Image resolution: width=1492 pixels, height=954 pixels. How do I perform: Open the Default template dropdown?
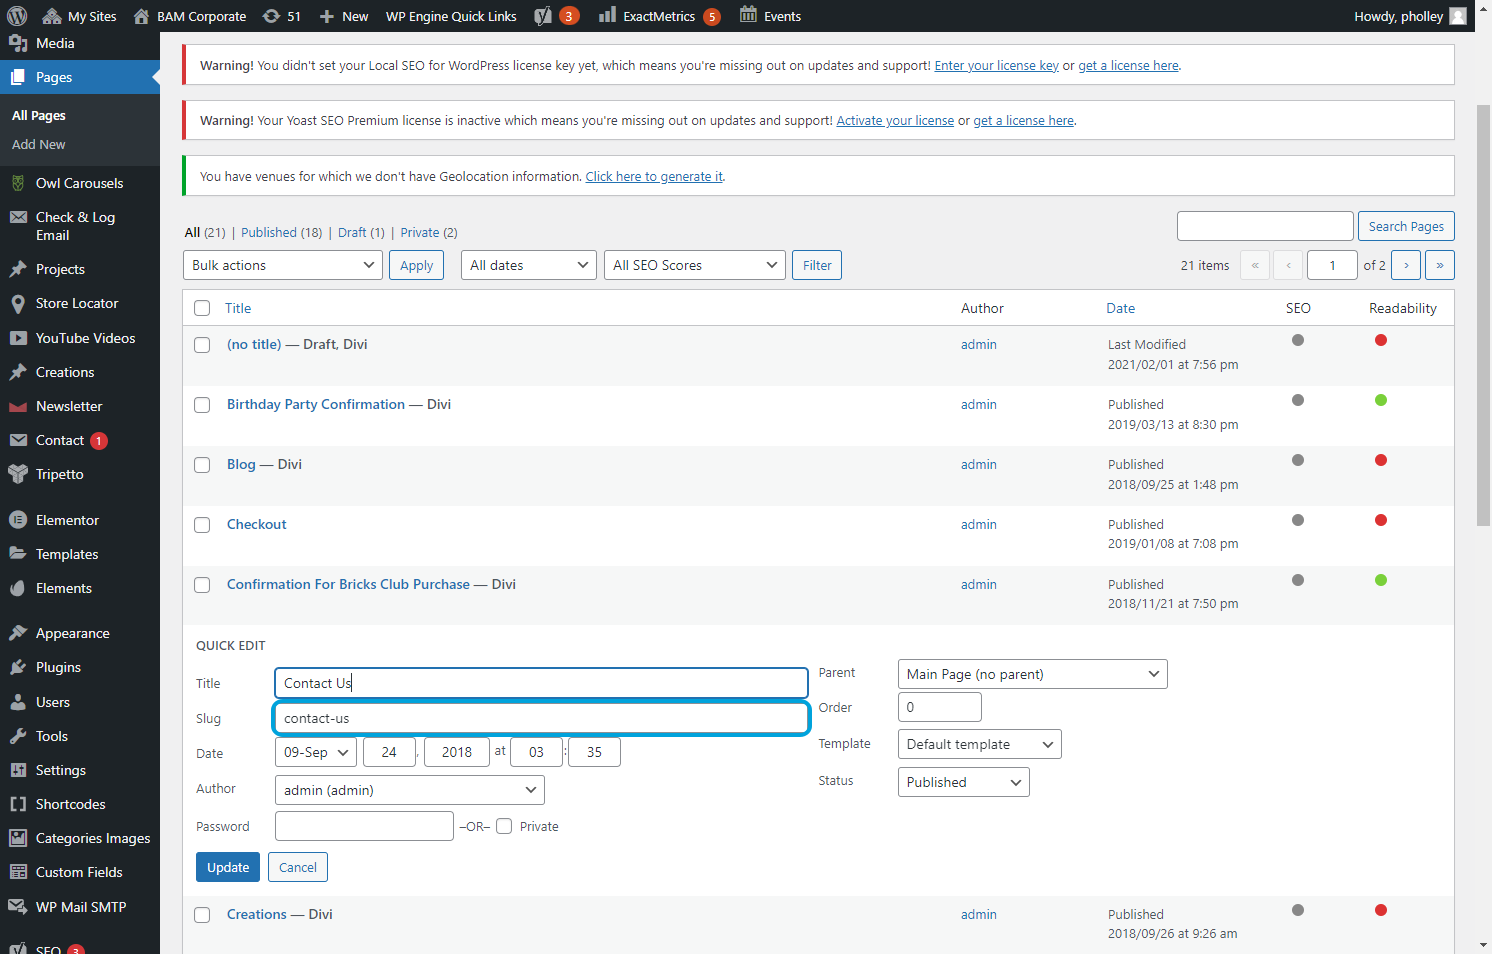(980, 744)
